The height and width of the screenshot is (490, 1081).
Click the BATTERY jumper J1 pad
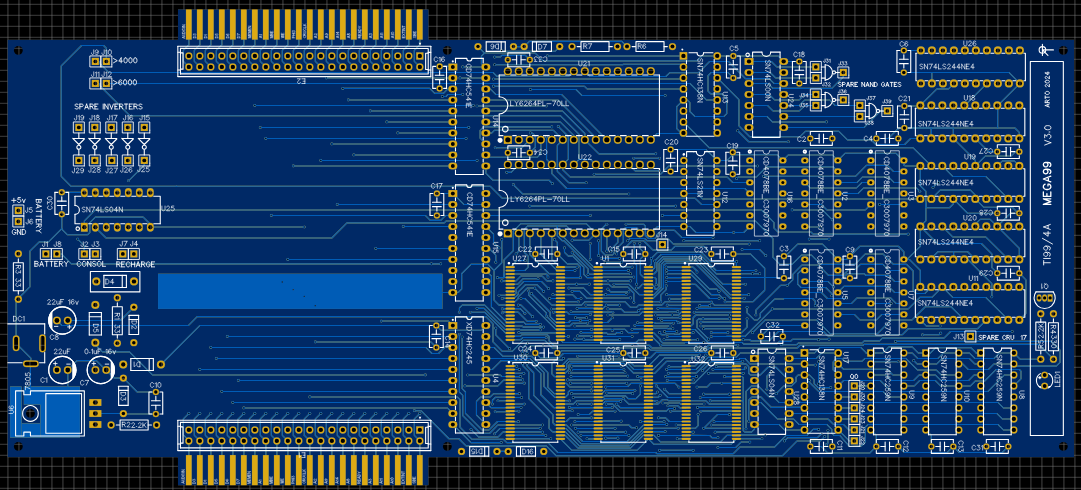[x=46, y=254]
